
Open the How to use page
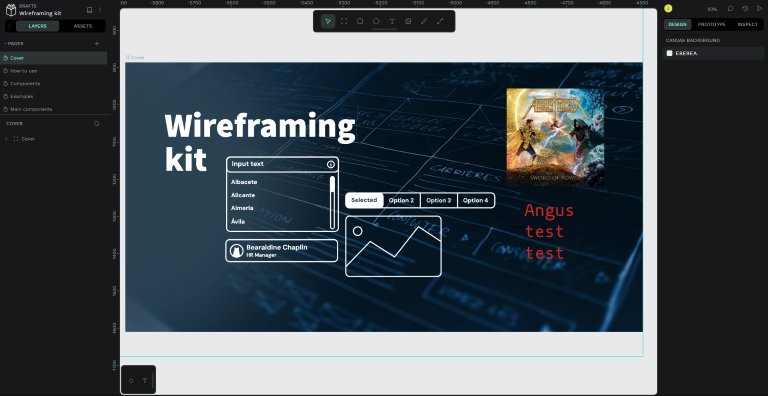point(54,71)
